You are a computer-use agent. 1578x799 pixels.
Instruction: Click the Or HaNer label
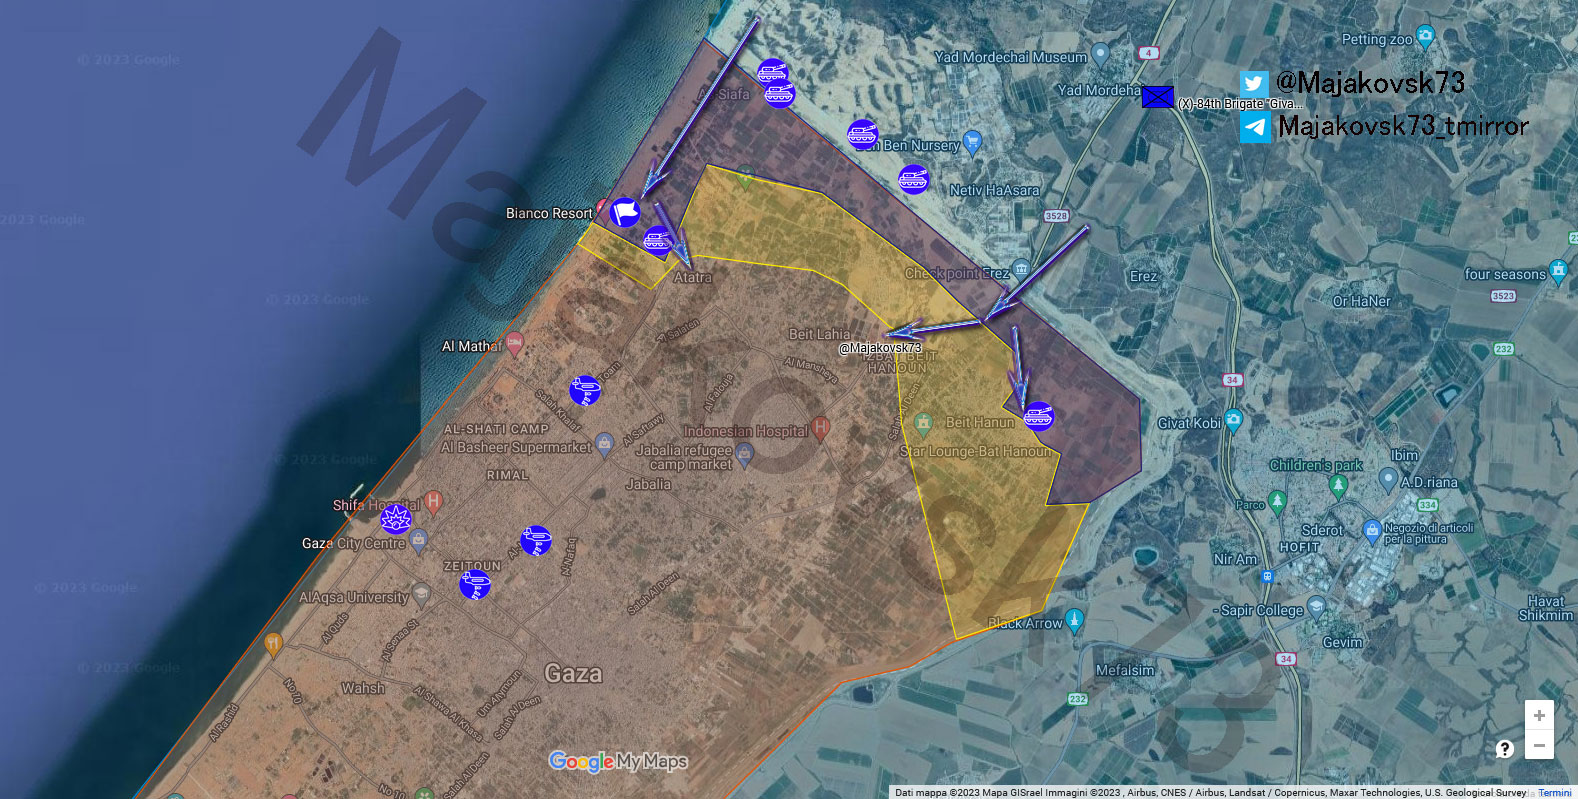pos(1361,301)
